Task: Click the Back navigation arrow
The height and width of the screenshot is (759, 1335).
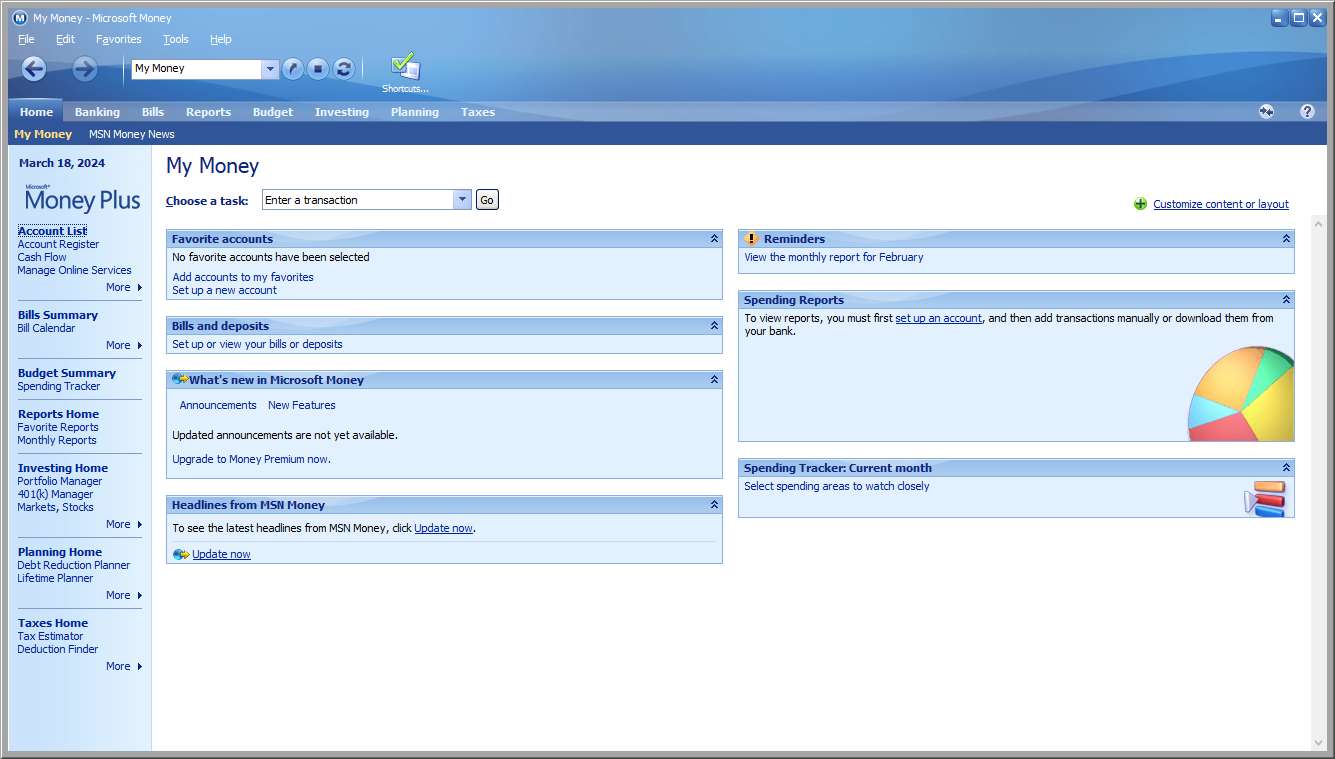Action: coord(34,68)
